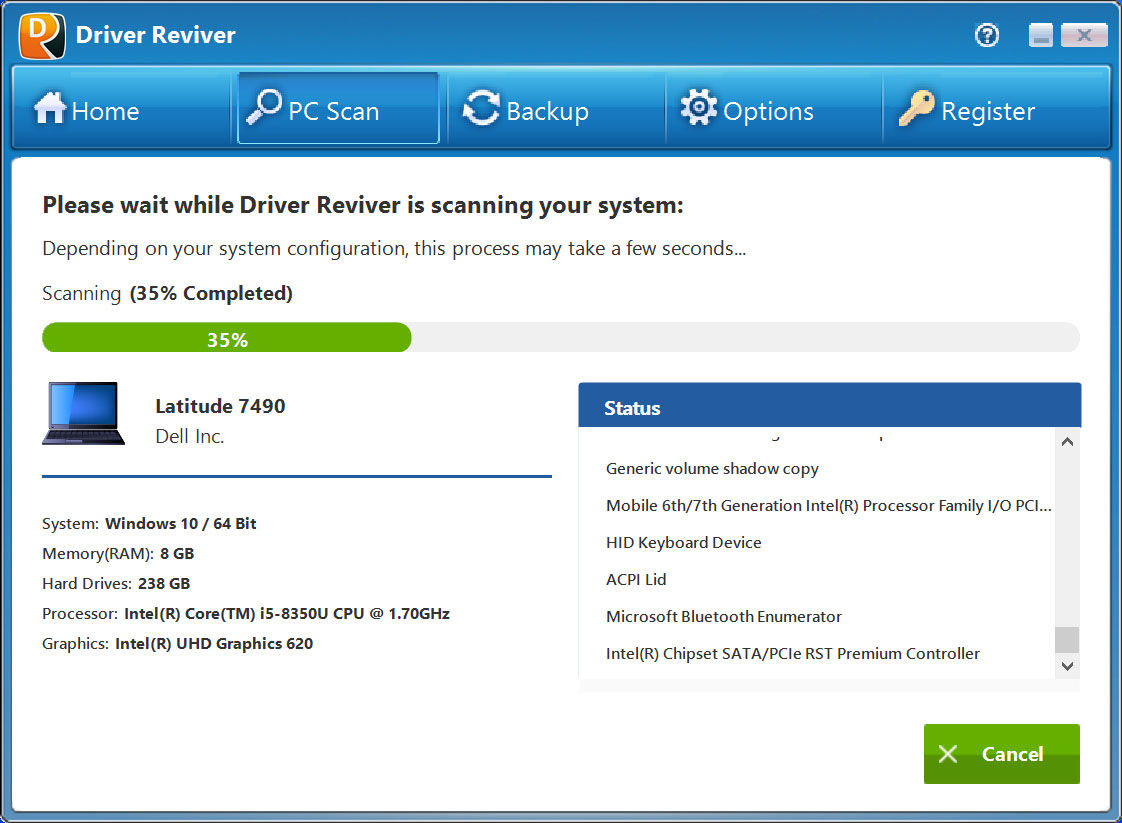Click the Driver Reviver logo icon
Image resolution: width=1122 pixels, height=823 pixels.
coord(42,35)
